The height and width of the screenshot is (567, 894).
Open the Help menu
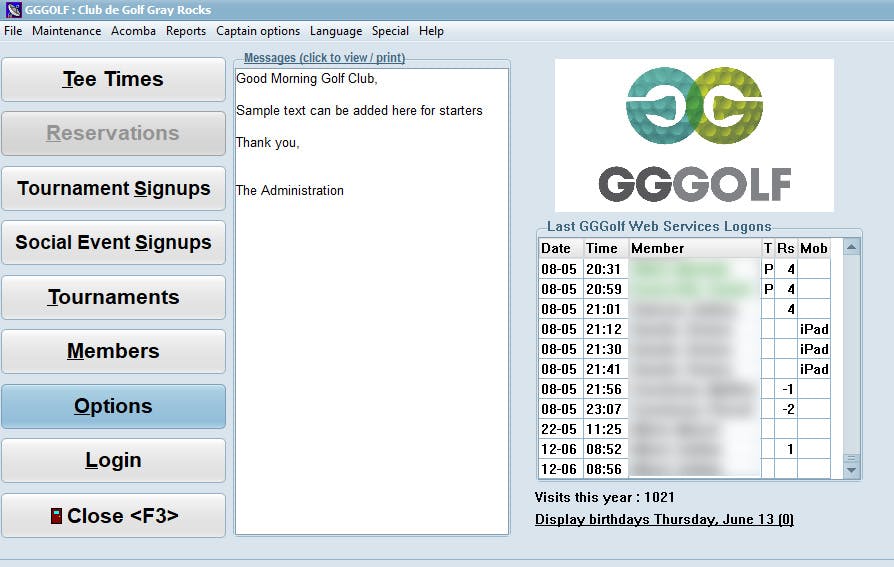pos(431,31)
